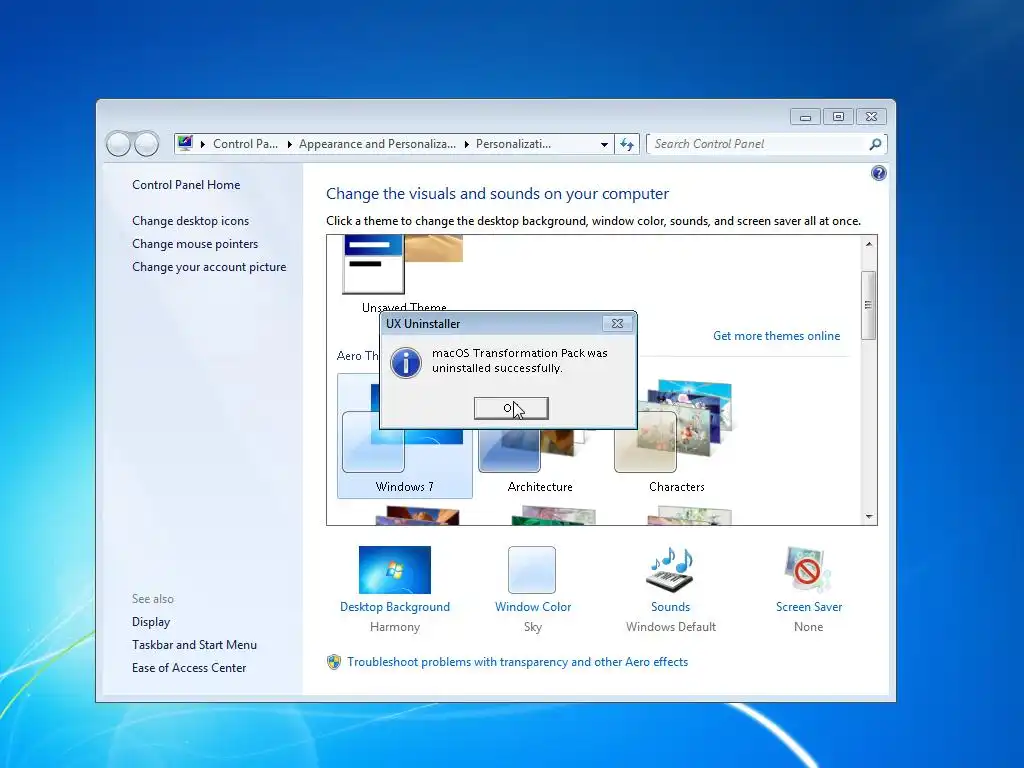Open Change mouse pointers
1024x768 pixels.
[195, 244]
